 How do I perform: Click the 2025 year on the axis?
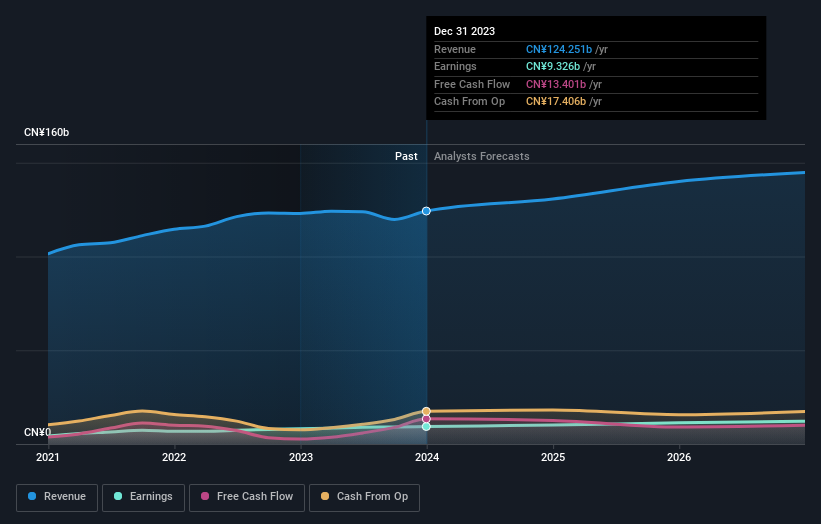click(x=553, y=458)
